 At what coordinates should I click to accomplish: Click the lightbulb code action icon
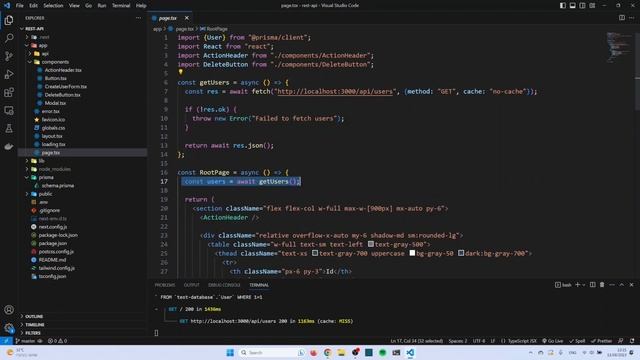point(180,72)
